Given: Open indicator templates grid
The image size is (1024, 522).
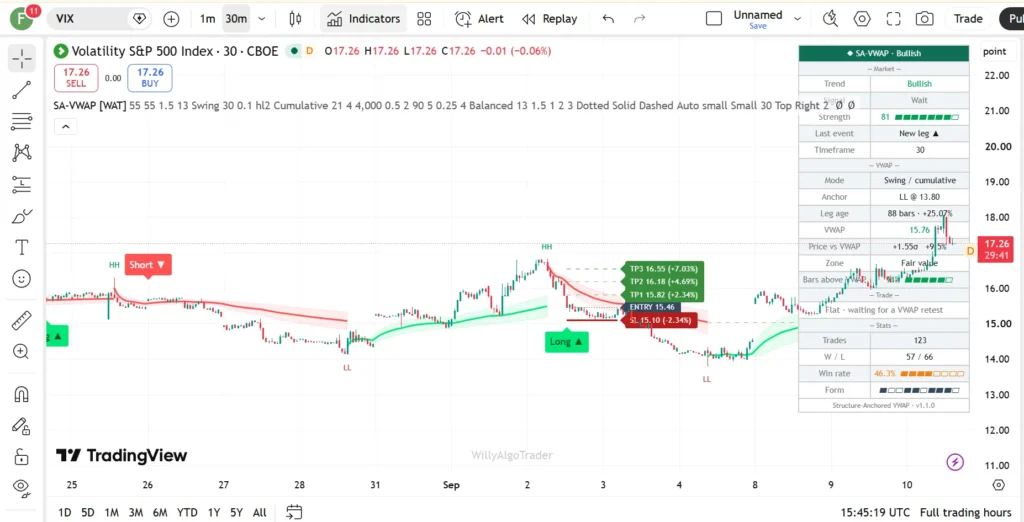Looking at the screenshot, I should click(424, 19).
